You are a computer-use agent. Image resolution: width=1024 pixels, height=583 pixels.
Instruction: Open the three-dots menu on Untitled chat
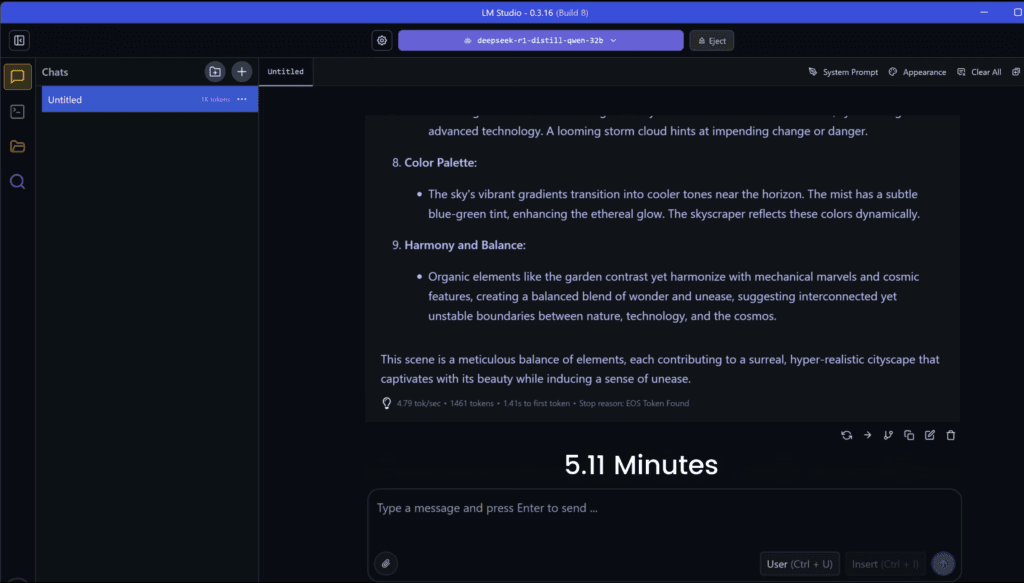(242, 100)
